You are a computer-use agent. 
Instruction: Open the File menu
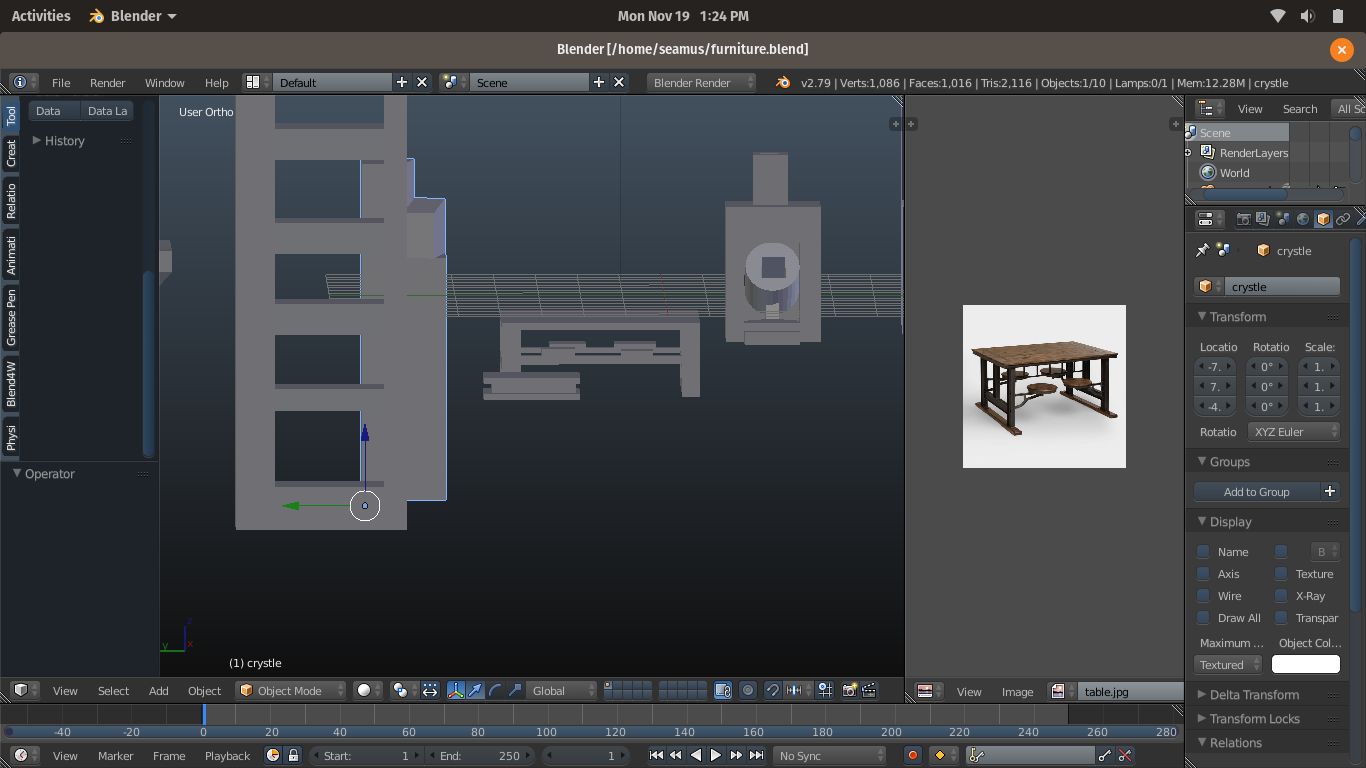[61, 83]
